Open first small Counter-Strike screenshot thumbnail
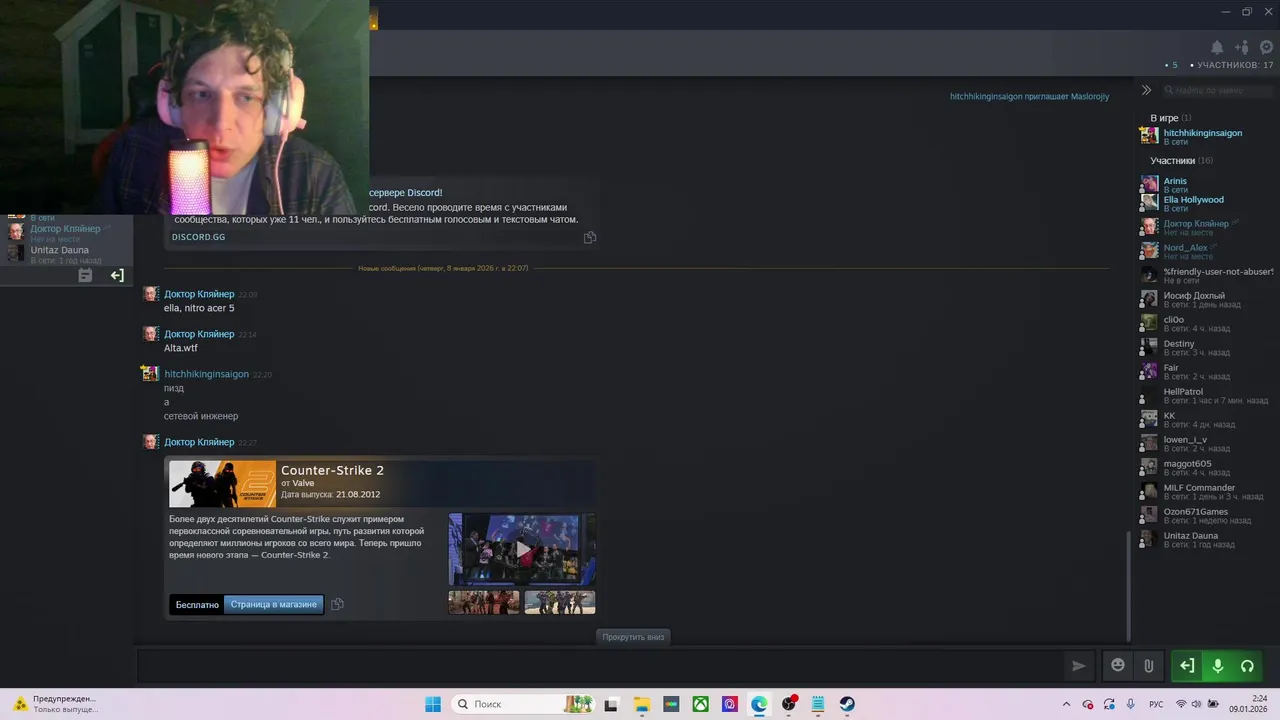Viewport: 1280px width, 720px height. point(484,602)
